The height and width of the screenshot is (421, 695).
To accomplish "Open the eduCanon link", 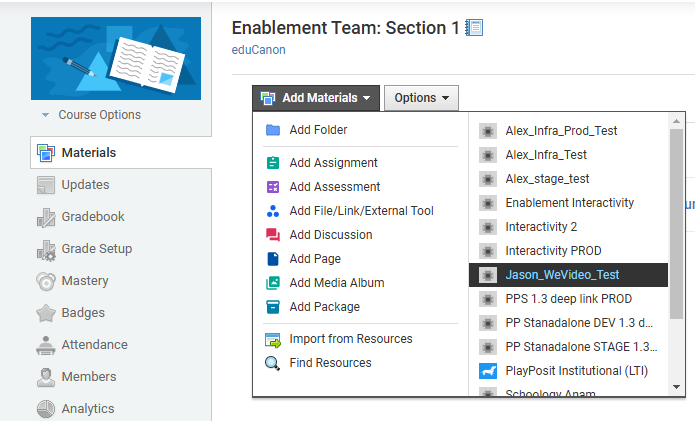I will (258, 50).
